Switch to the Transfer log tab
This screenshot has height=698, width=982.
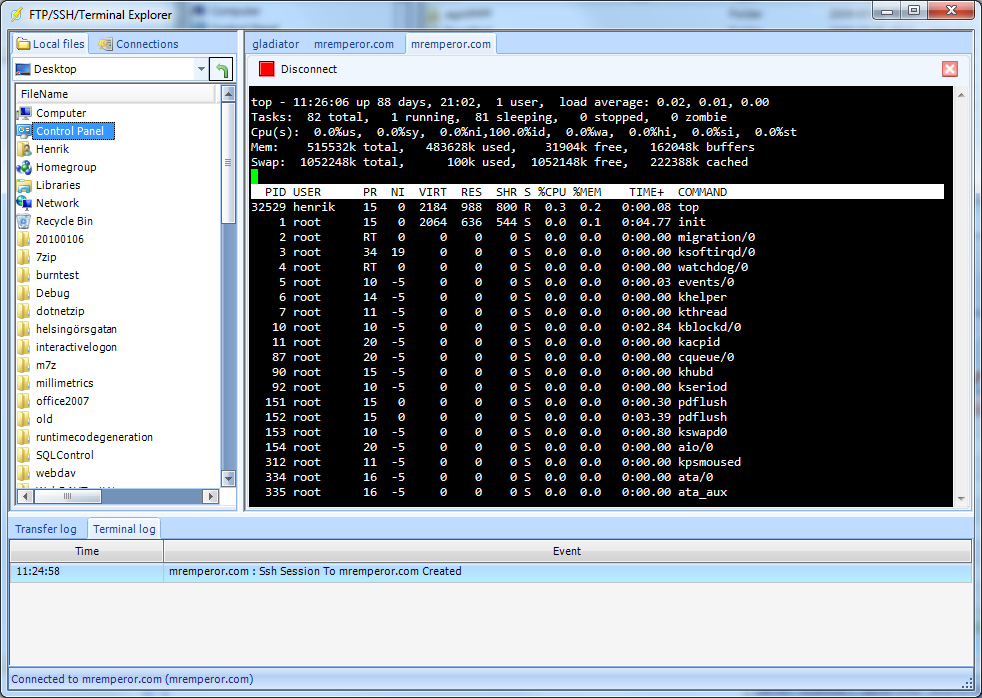click(46, 529)
